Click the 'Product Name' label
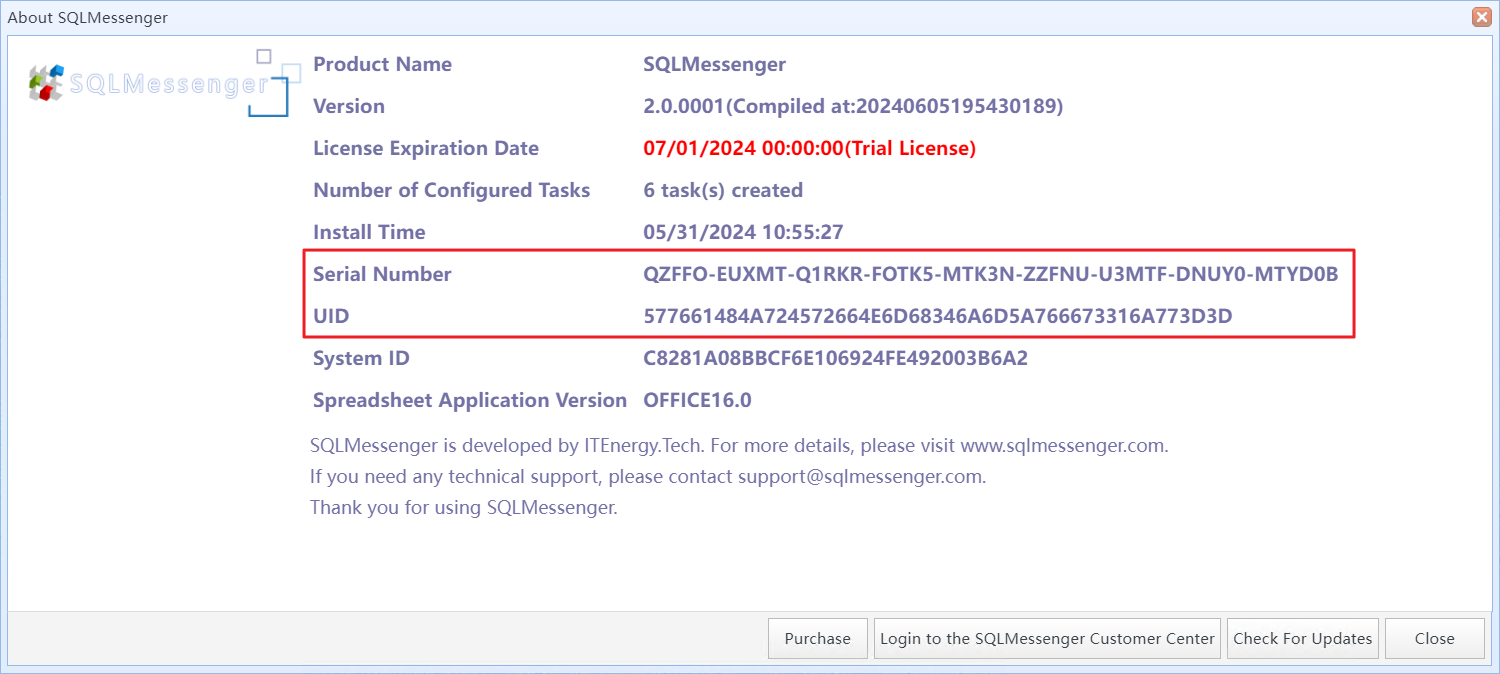The width and height of the screenshot is (1500, 674). tap(382, 64)
